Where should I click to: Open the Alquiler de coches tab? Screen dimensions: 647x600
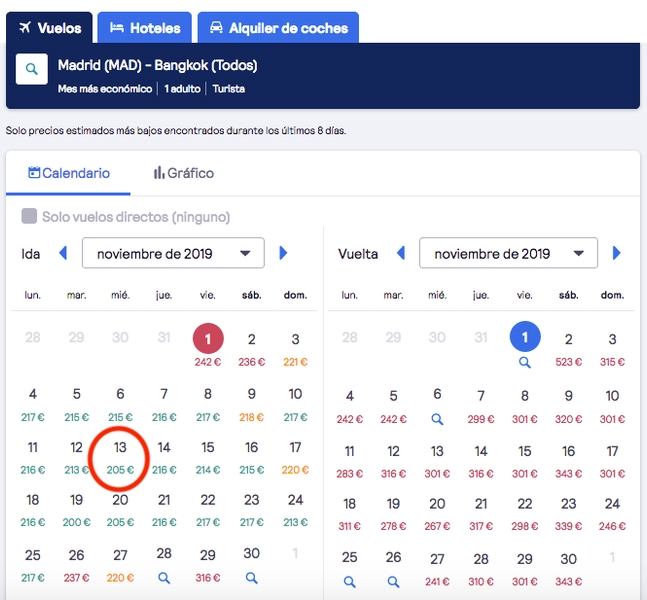[279, 28]
